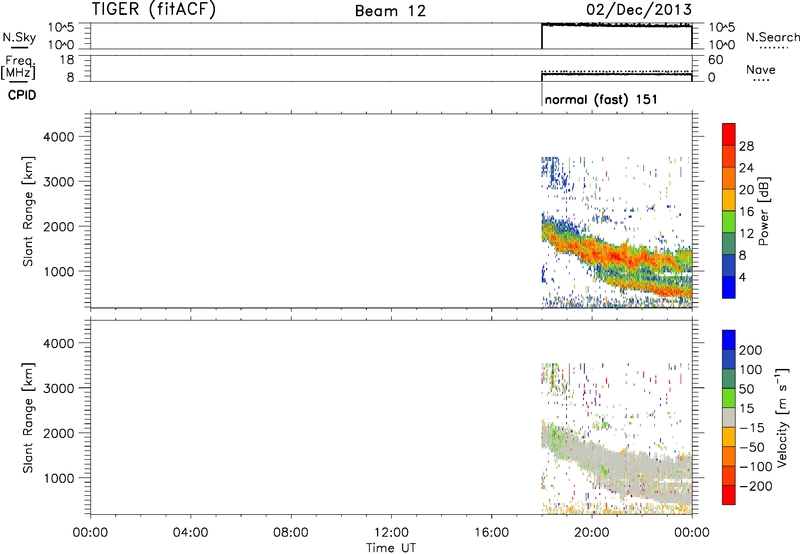Click the N.Search legend label
The image size is (800, 554).
tap(772, 37)
